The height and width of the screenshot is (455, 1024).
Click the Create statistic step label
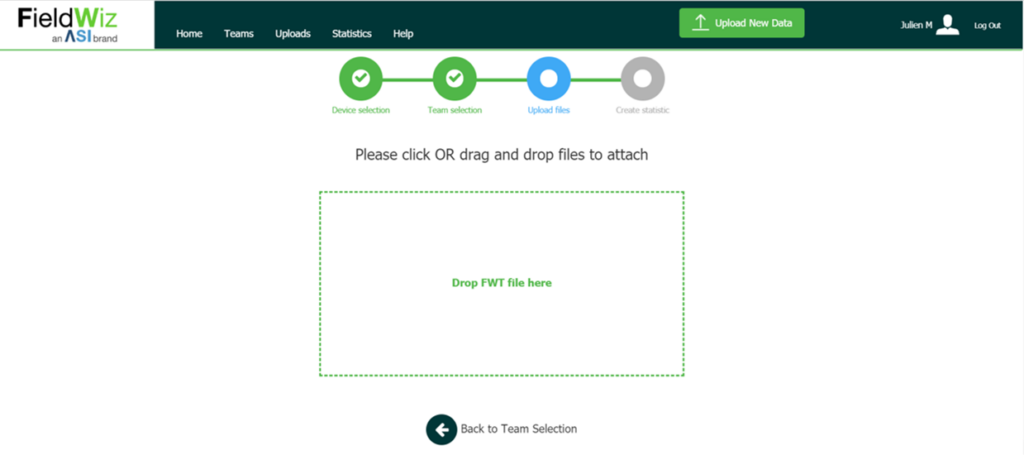(x=643, y=110)
